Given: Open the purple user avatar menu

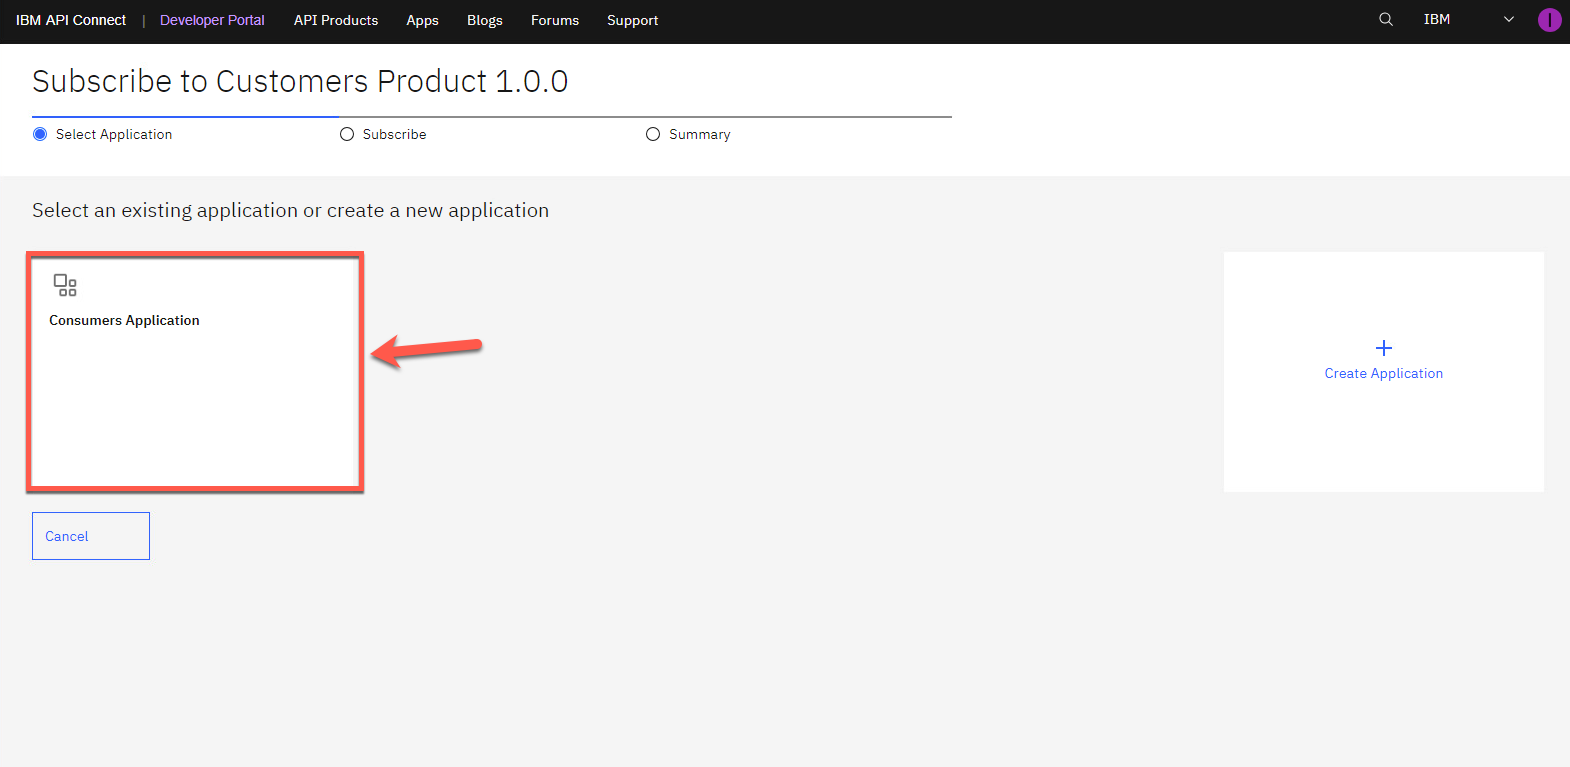Looking at the screenshot, I should (x=1549, y=20).
